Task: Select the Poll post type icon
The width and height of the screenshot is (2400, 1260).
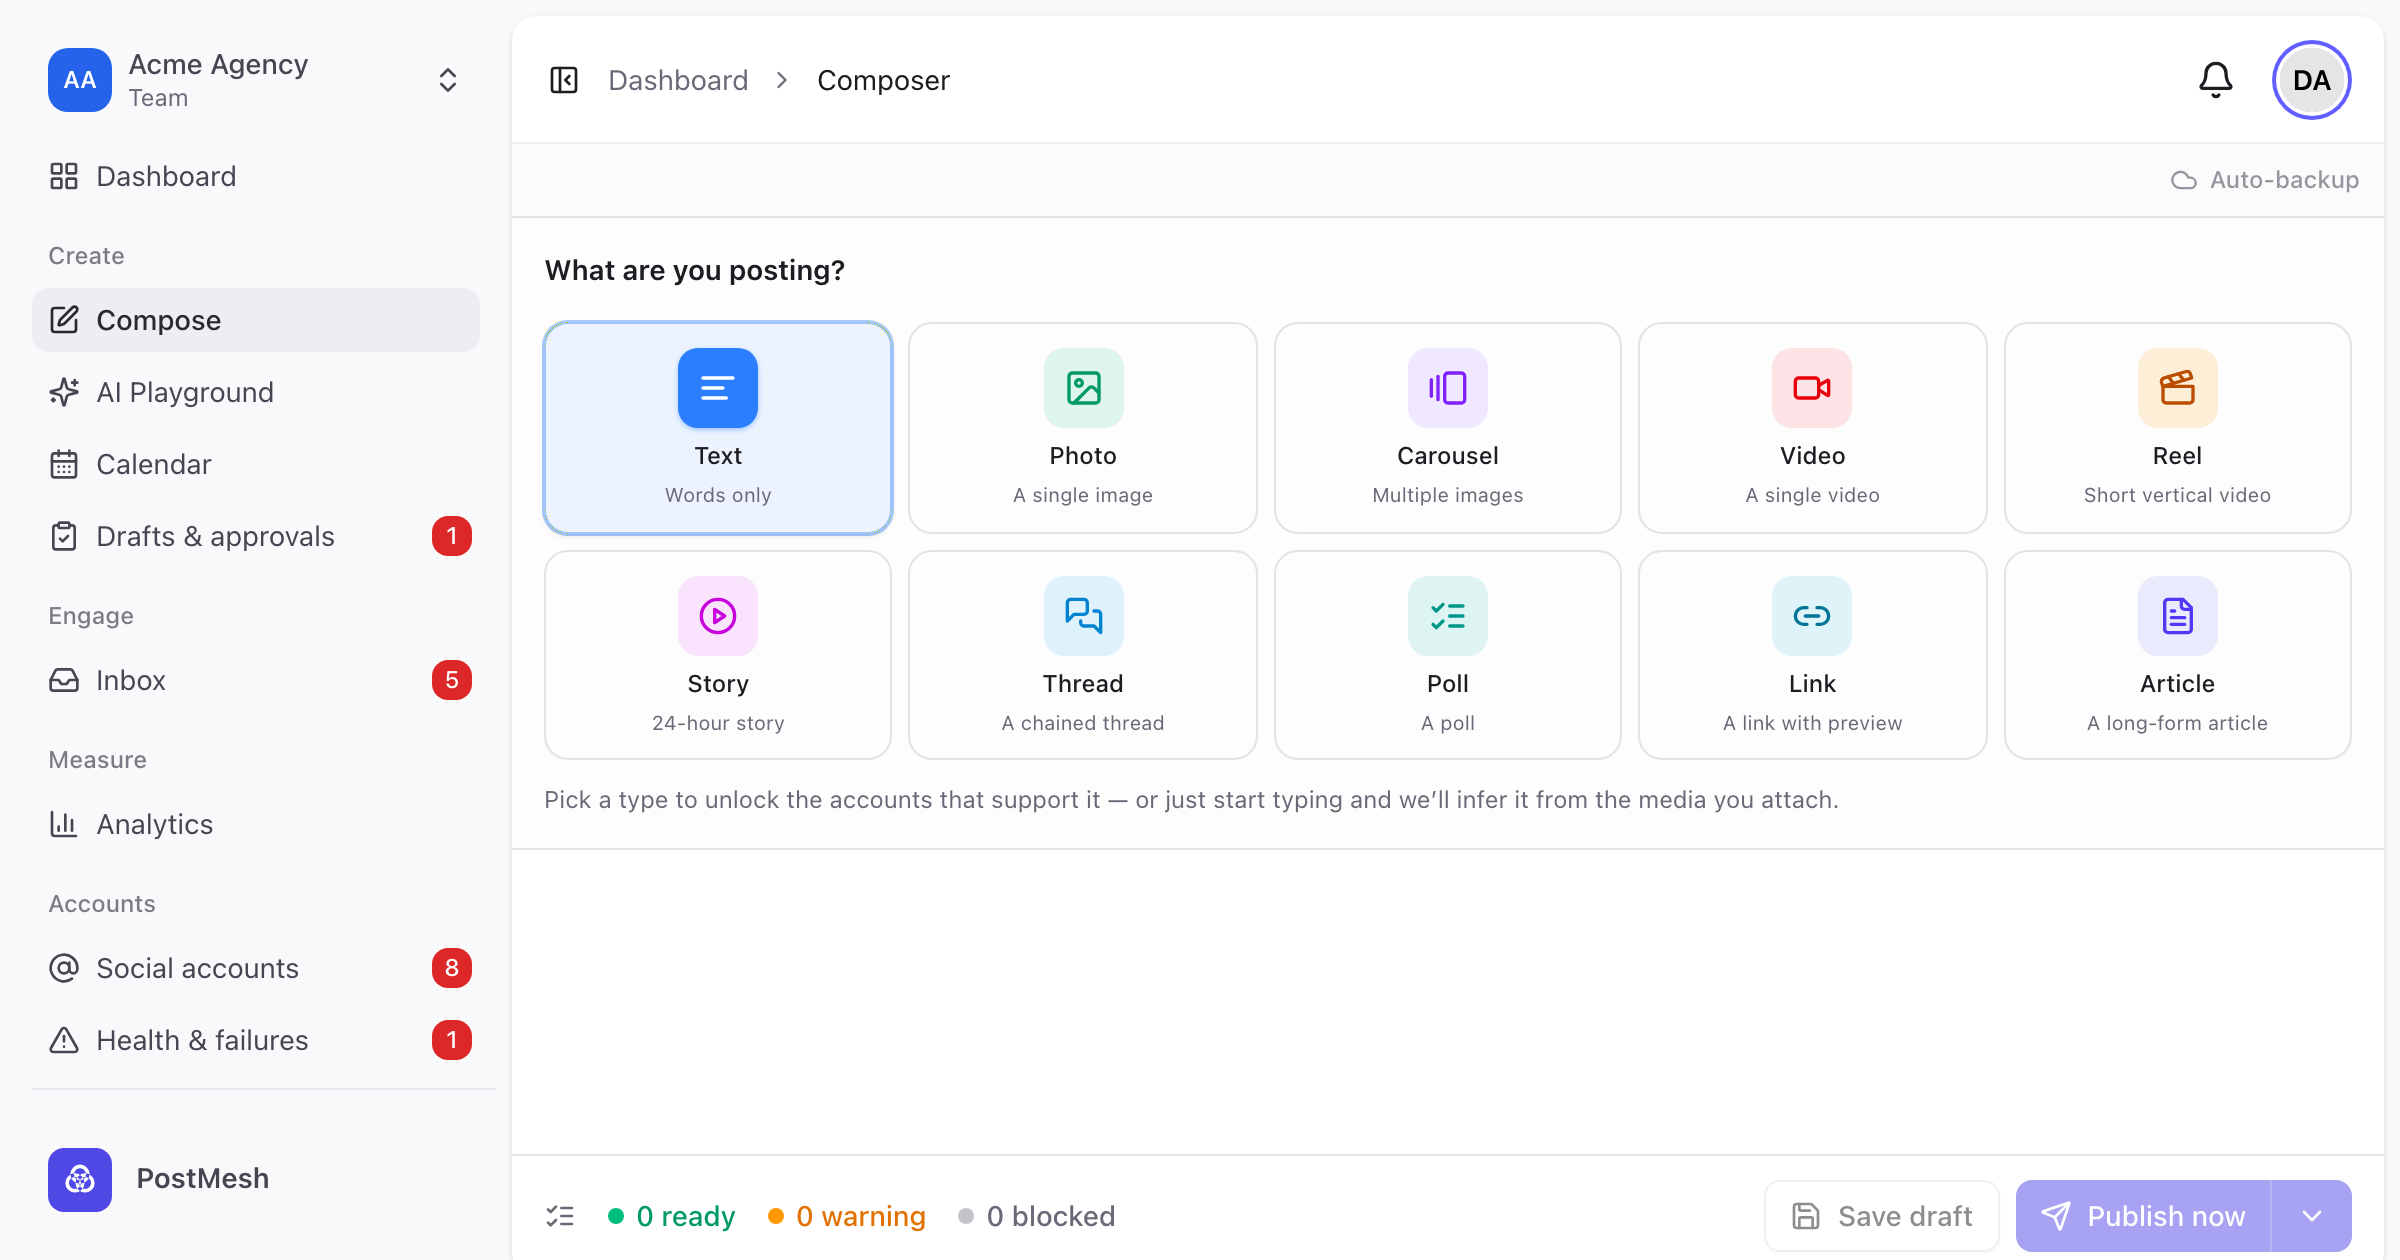Action: tap(1448, 616)
